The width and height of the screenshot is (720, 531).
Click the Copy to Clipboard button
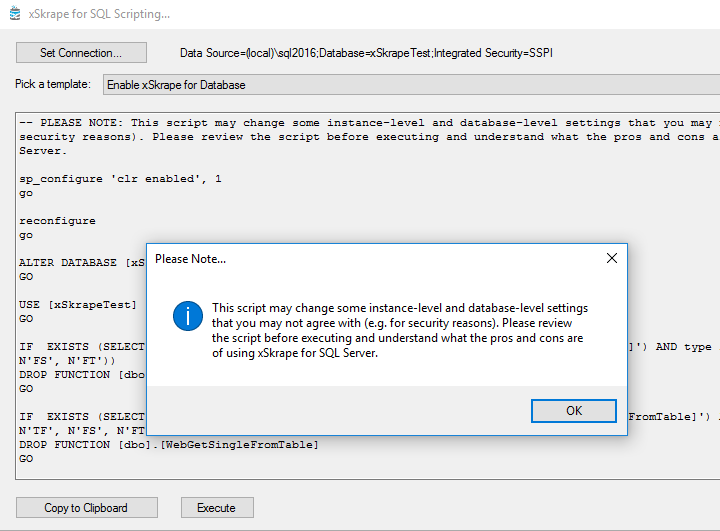pos(87,508)
